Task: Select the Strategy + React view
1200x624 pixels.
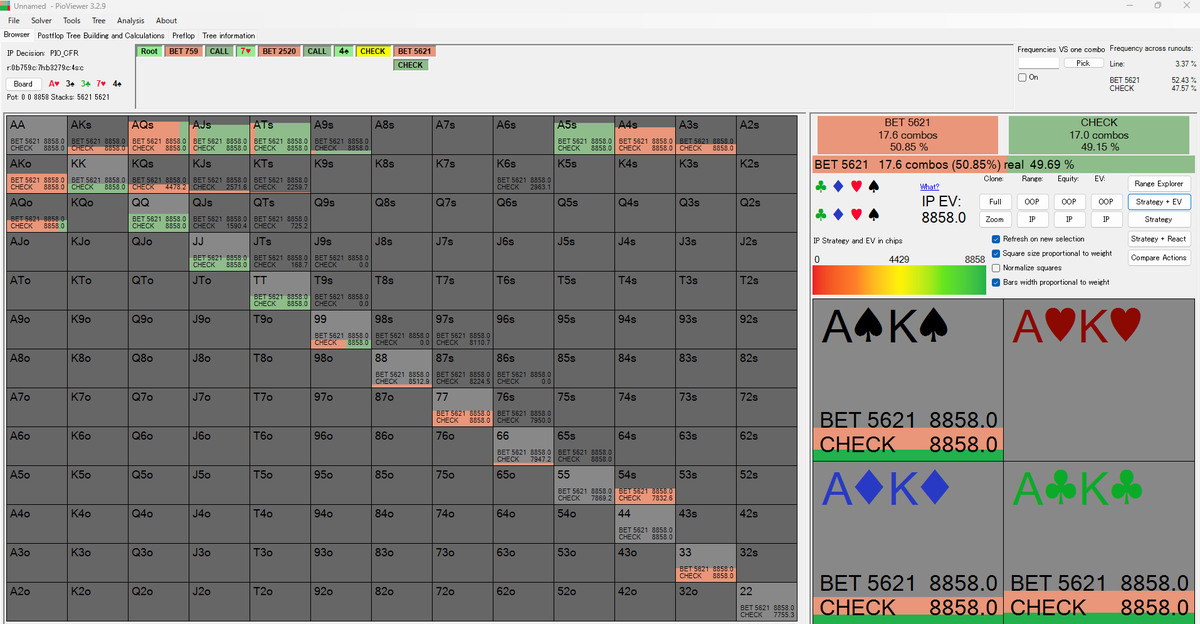Action: click(1159, 239)
